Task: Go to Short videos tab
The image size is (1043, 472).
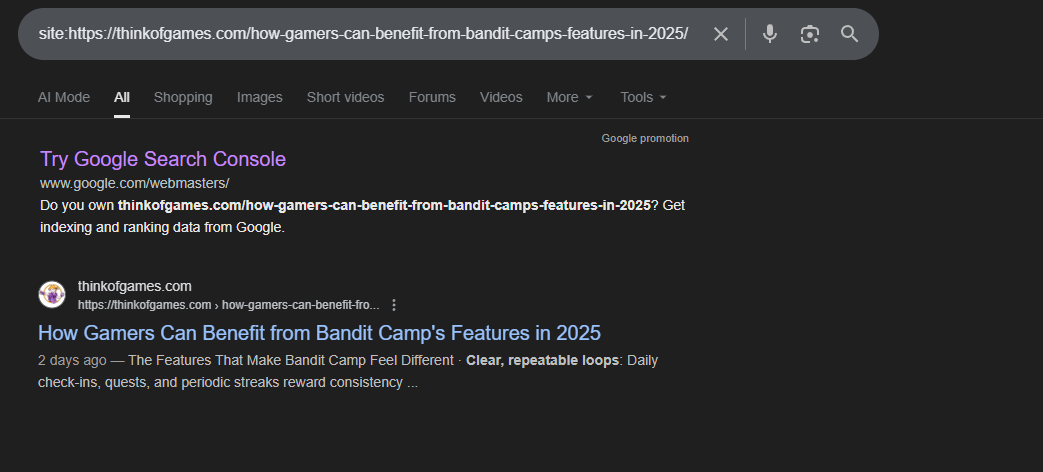Action: [345, 97]
